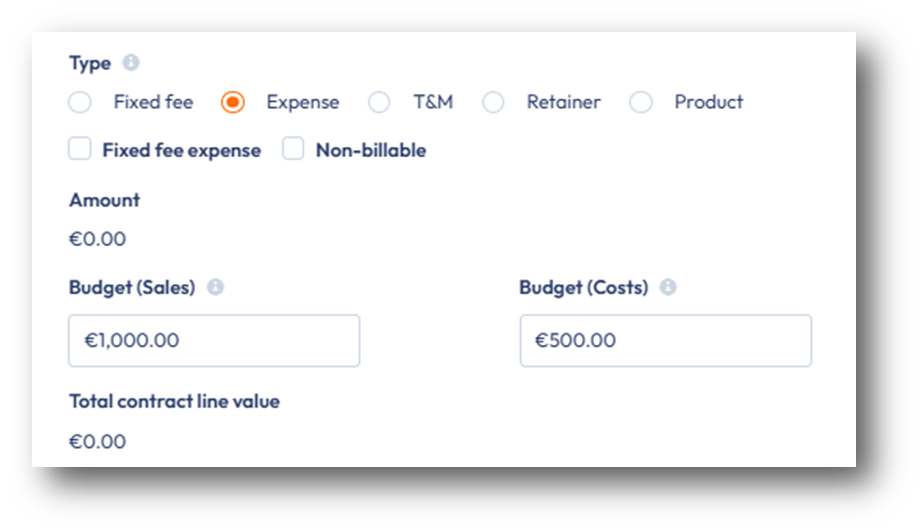Click the Budget (Sales) info icon
This screenshot has width=921, height=532.
pos(215,287)
